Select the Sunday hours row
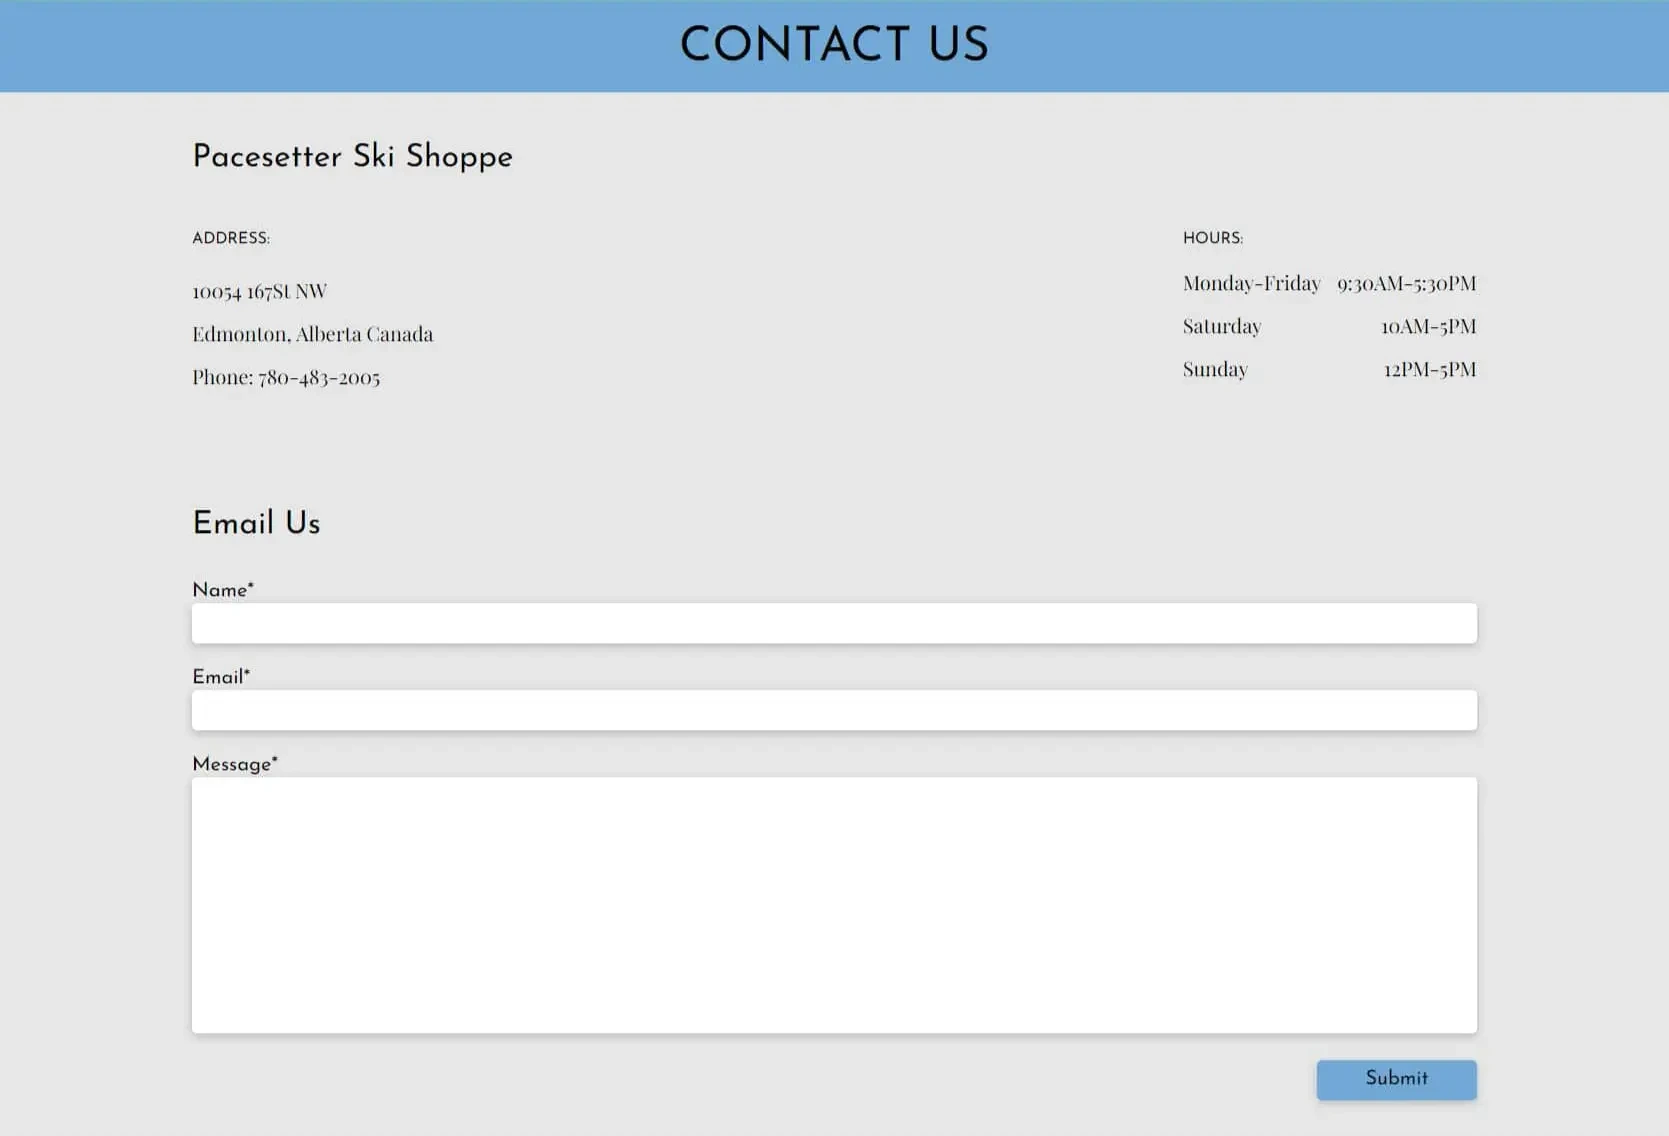Image resolution: width=1669 pixels, height=1136 pixels. [1329, 369]
